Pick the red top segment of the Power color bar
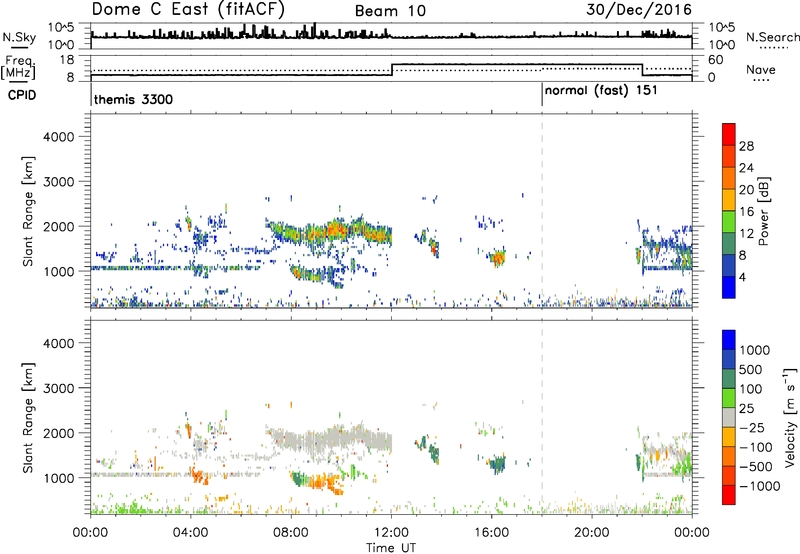Screen dimensions: 800x554 729,134
